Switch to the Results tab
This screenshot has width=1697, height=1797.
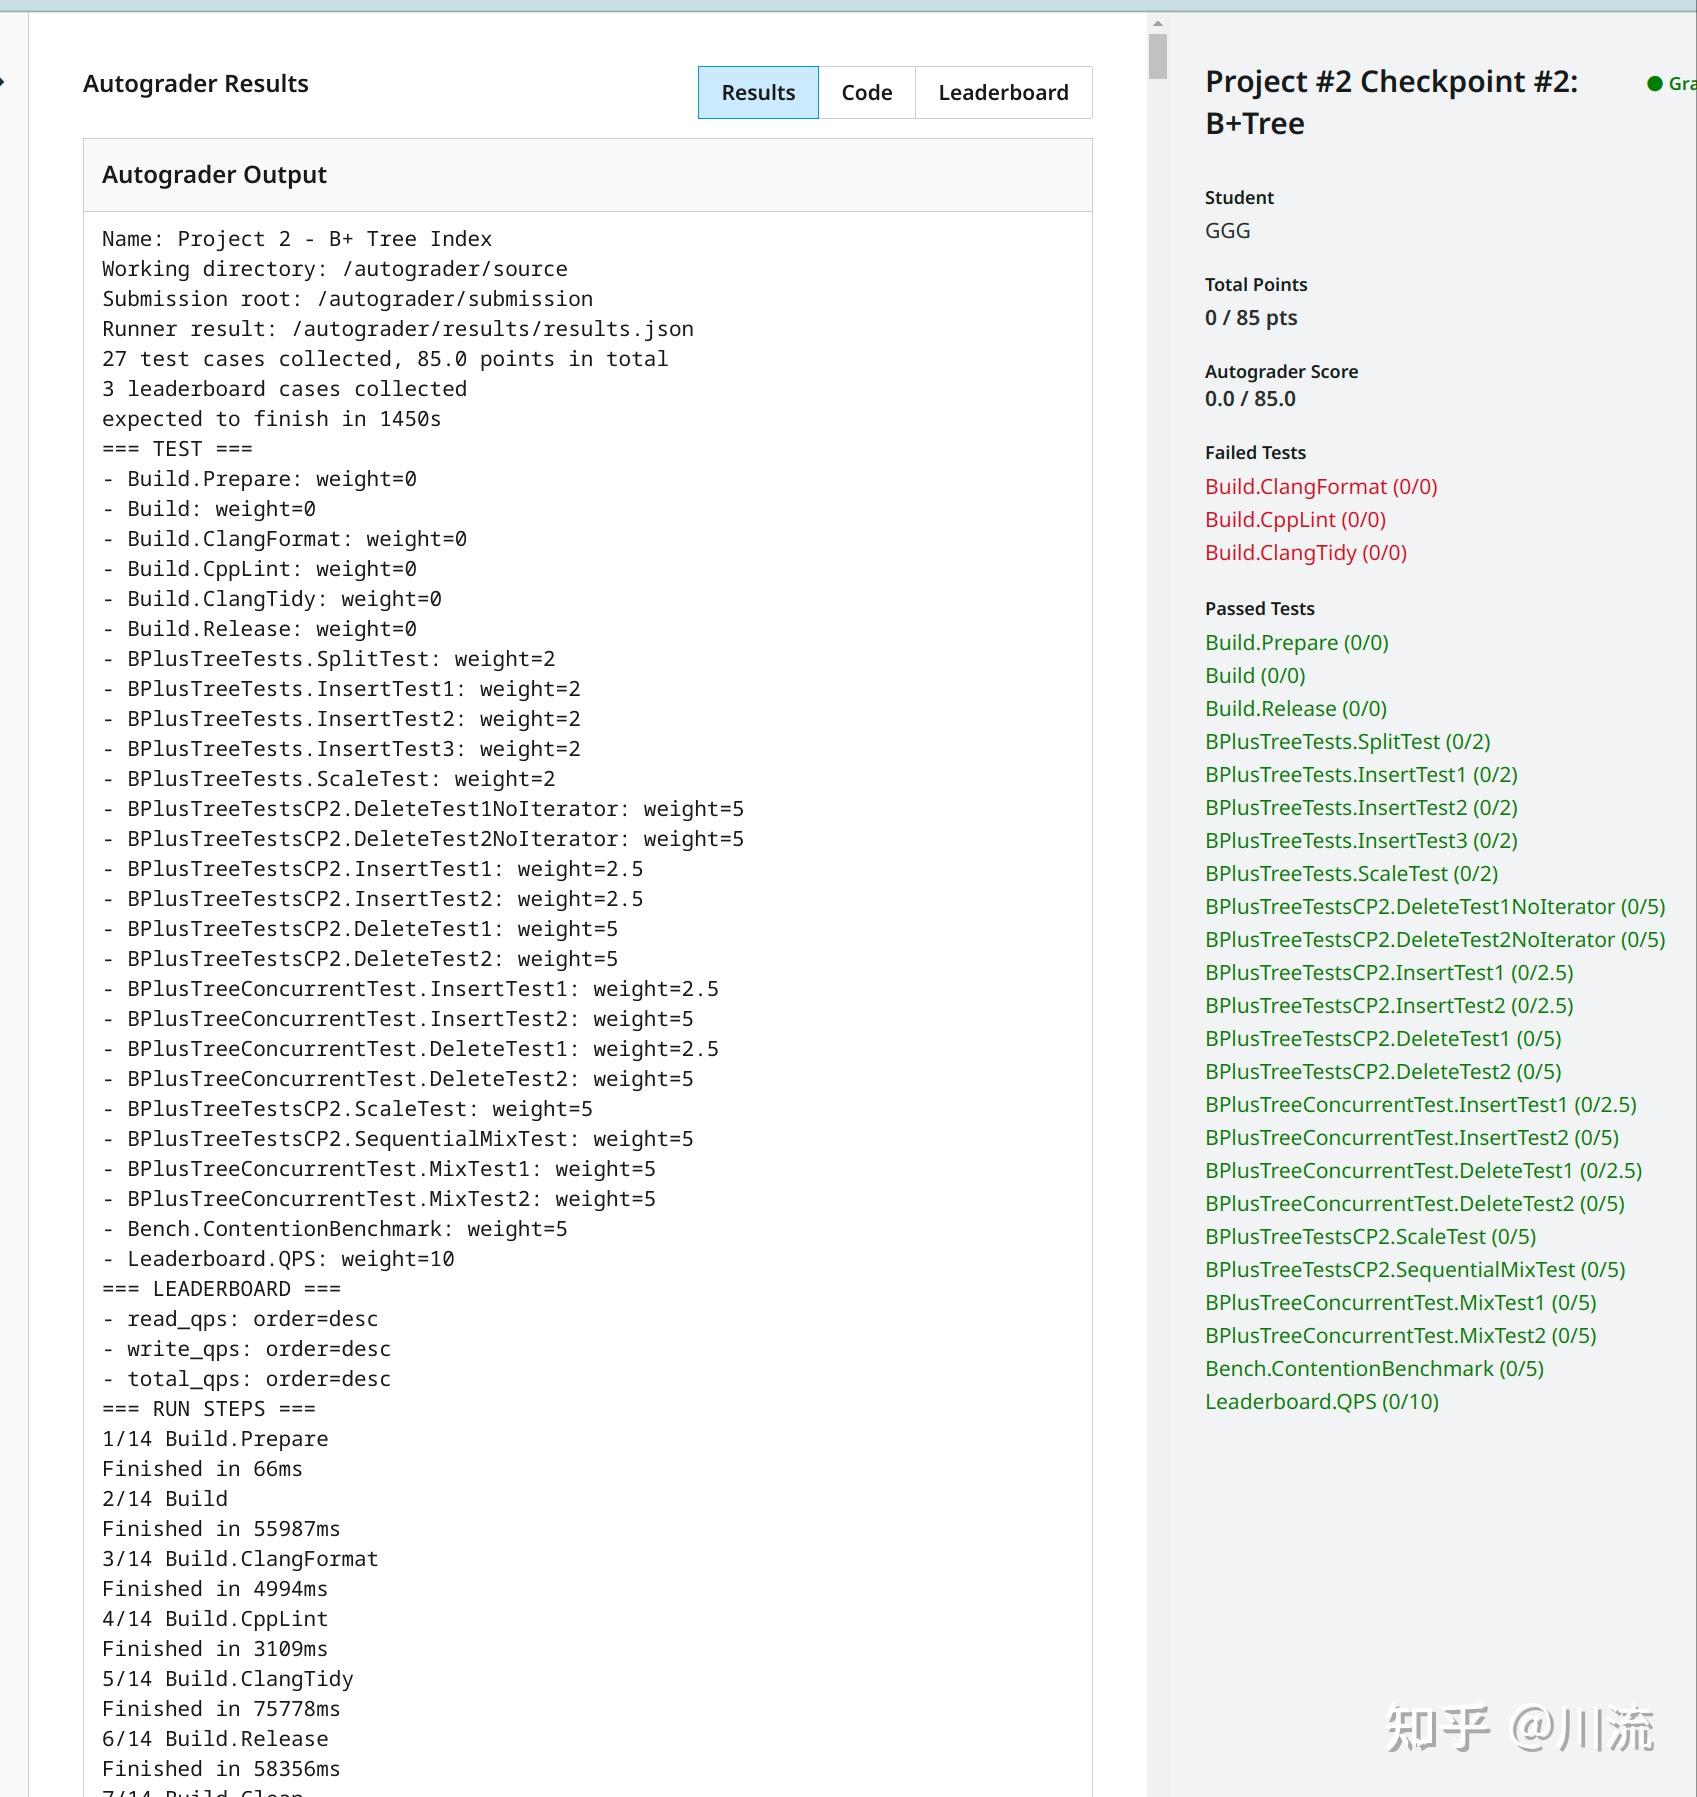tap(758, 93)
